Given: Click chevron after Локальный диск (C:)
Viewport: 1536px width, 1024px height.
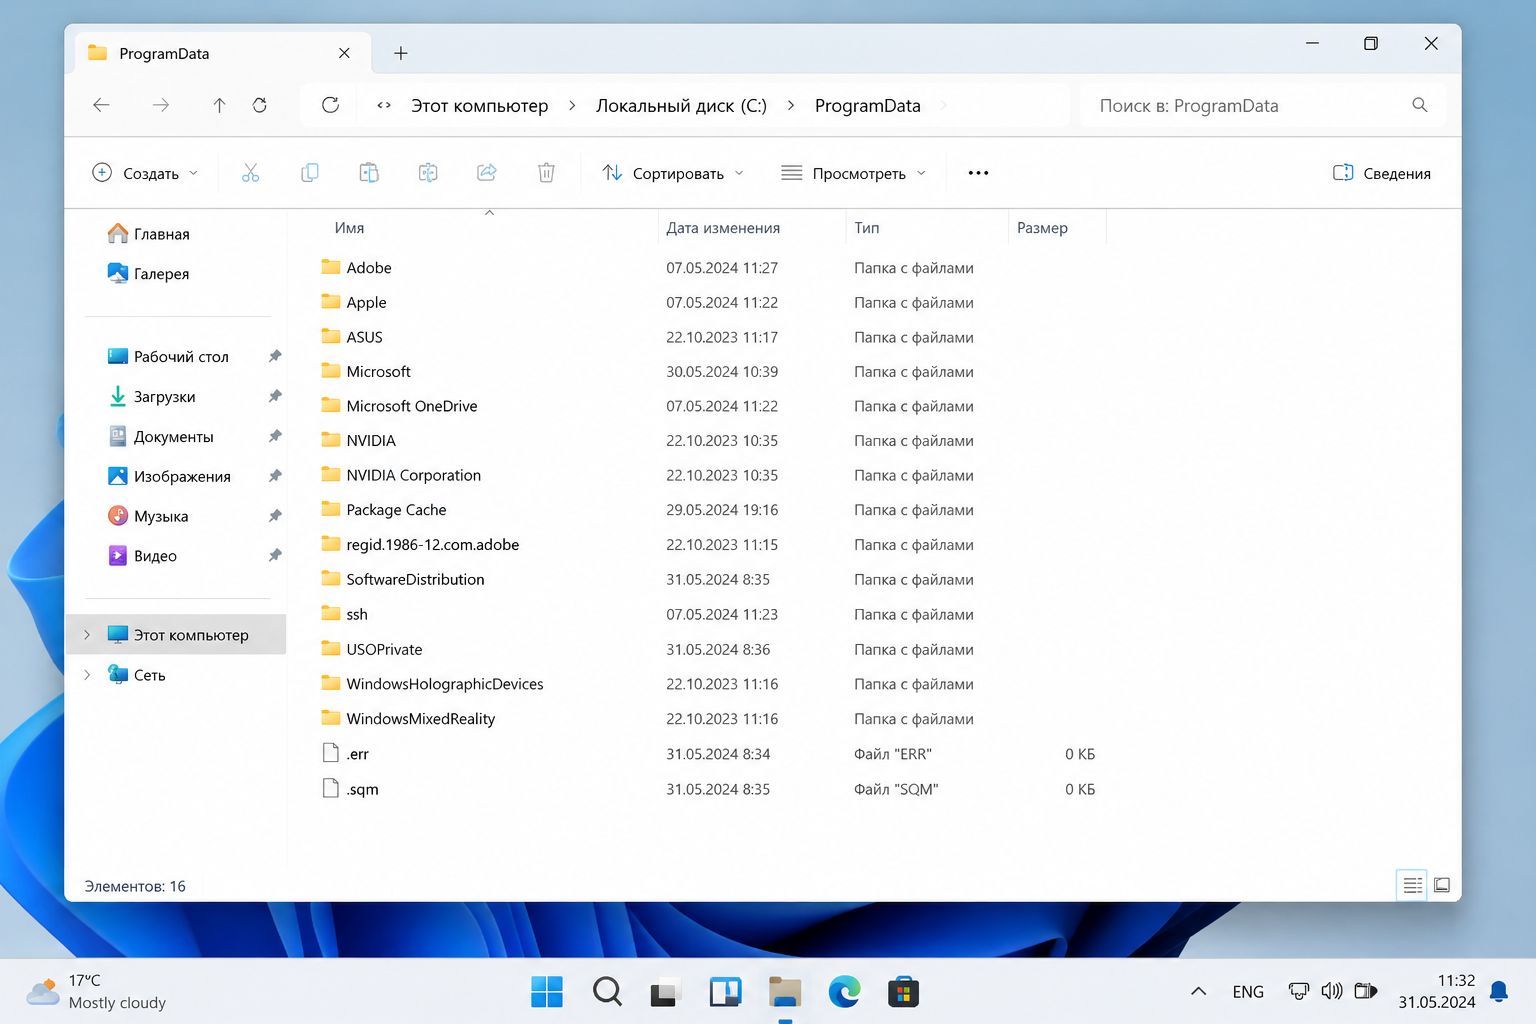Looking at the screenshot, I should pos(791,105).
